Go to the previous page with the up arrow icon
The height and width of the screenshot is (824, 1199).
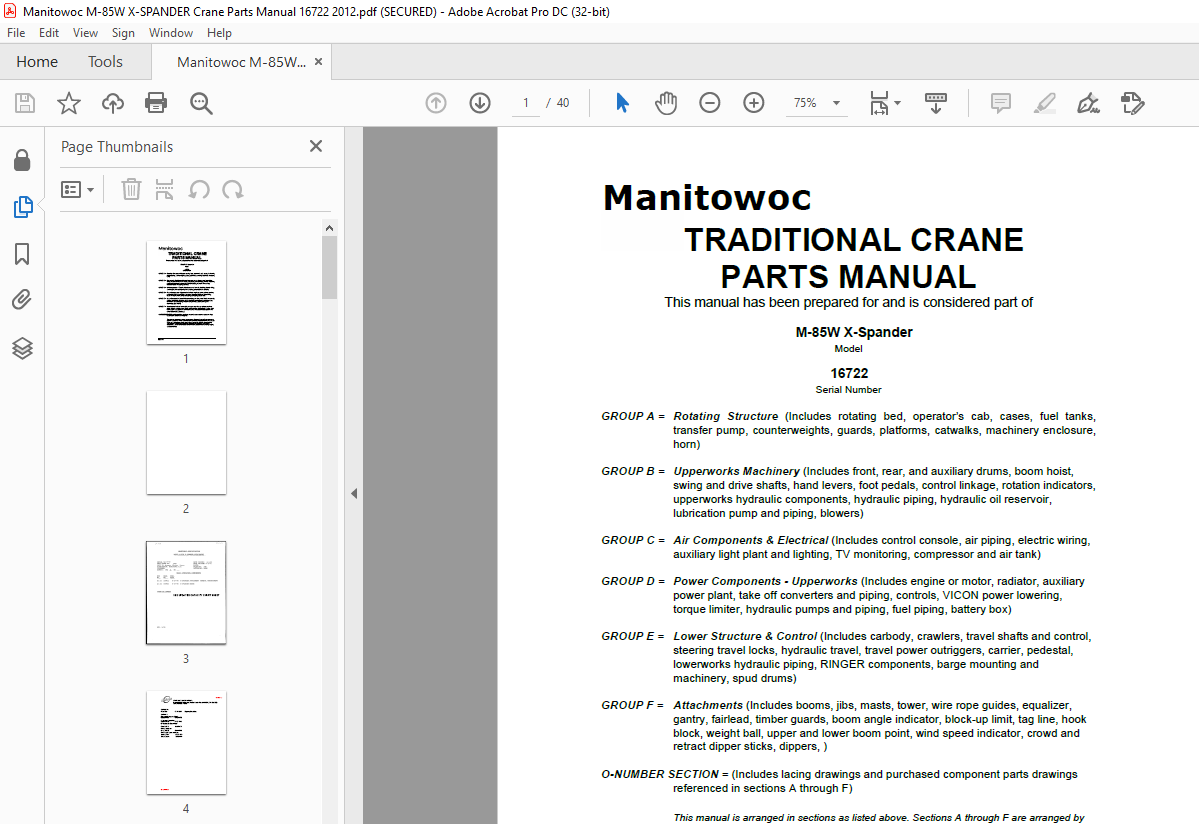click(436, 103)
